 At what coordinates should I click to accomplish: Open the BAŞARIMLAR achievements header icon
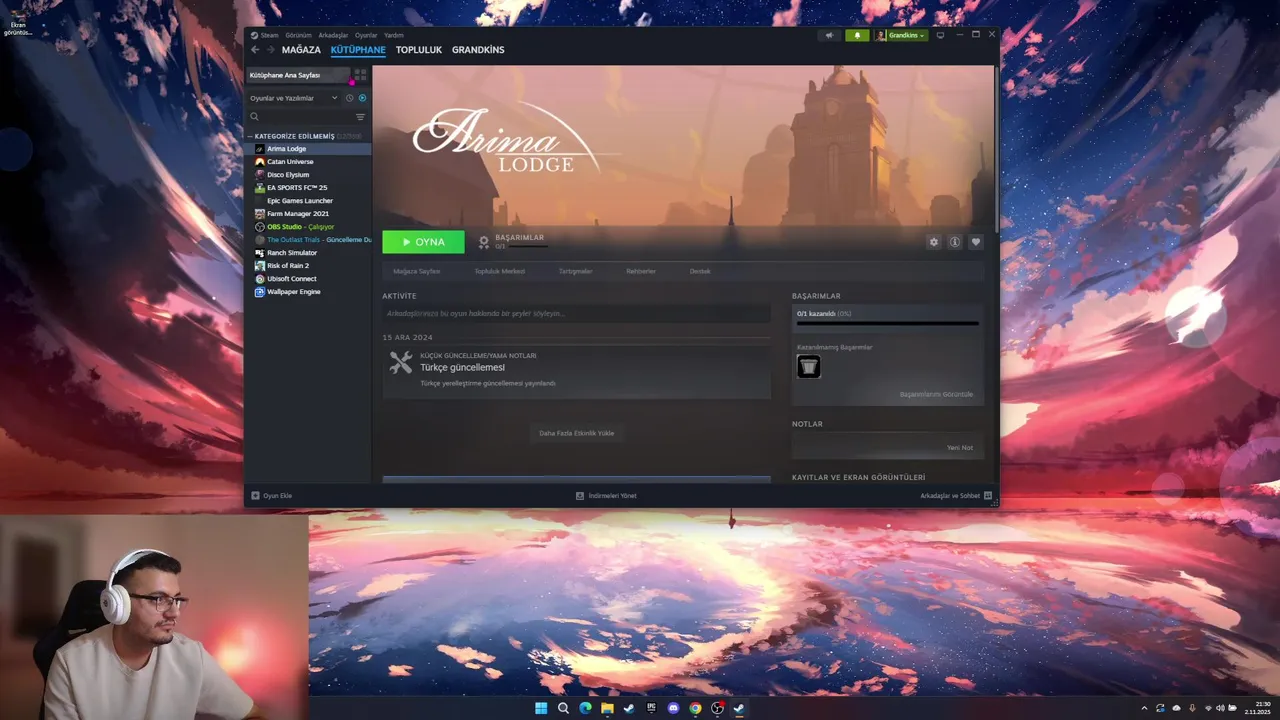[x=484, y=242]
